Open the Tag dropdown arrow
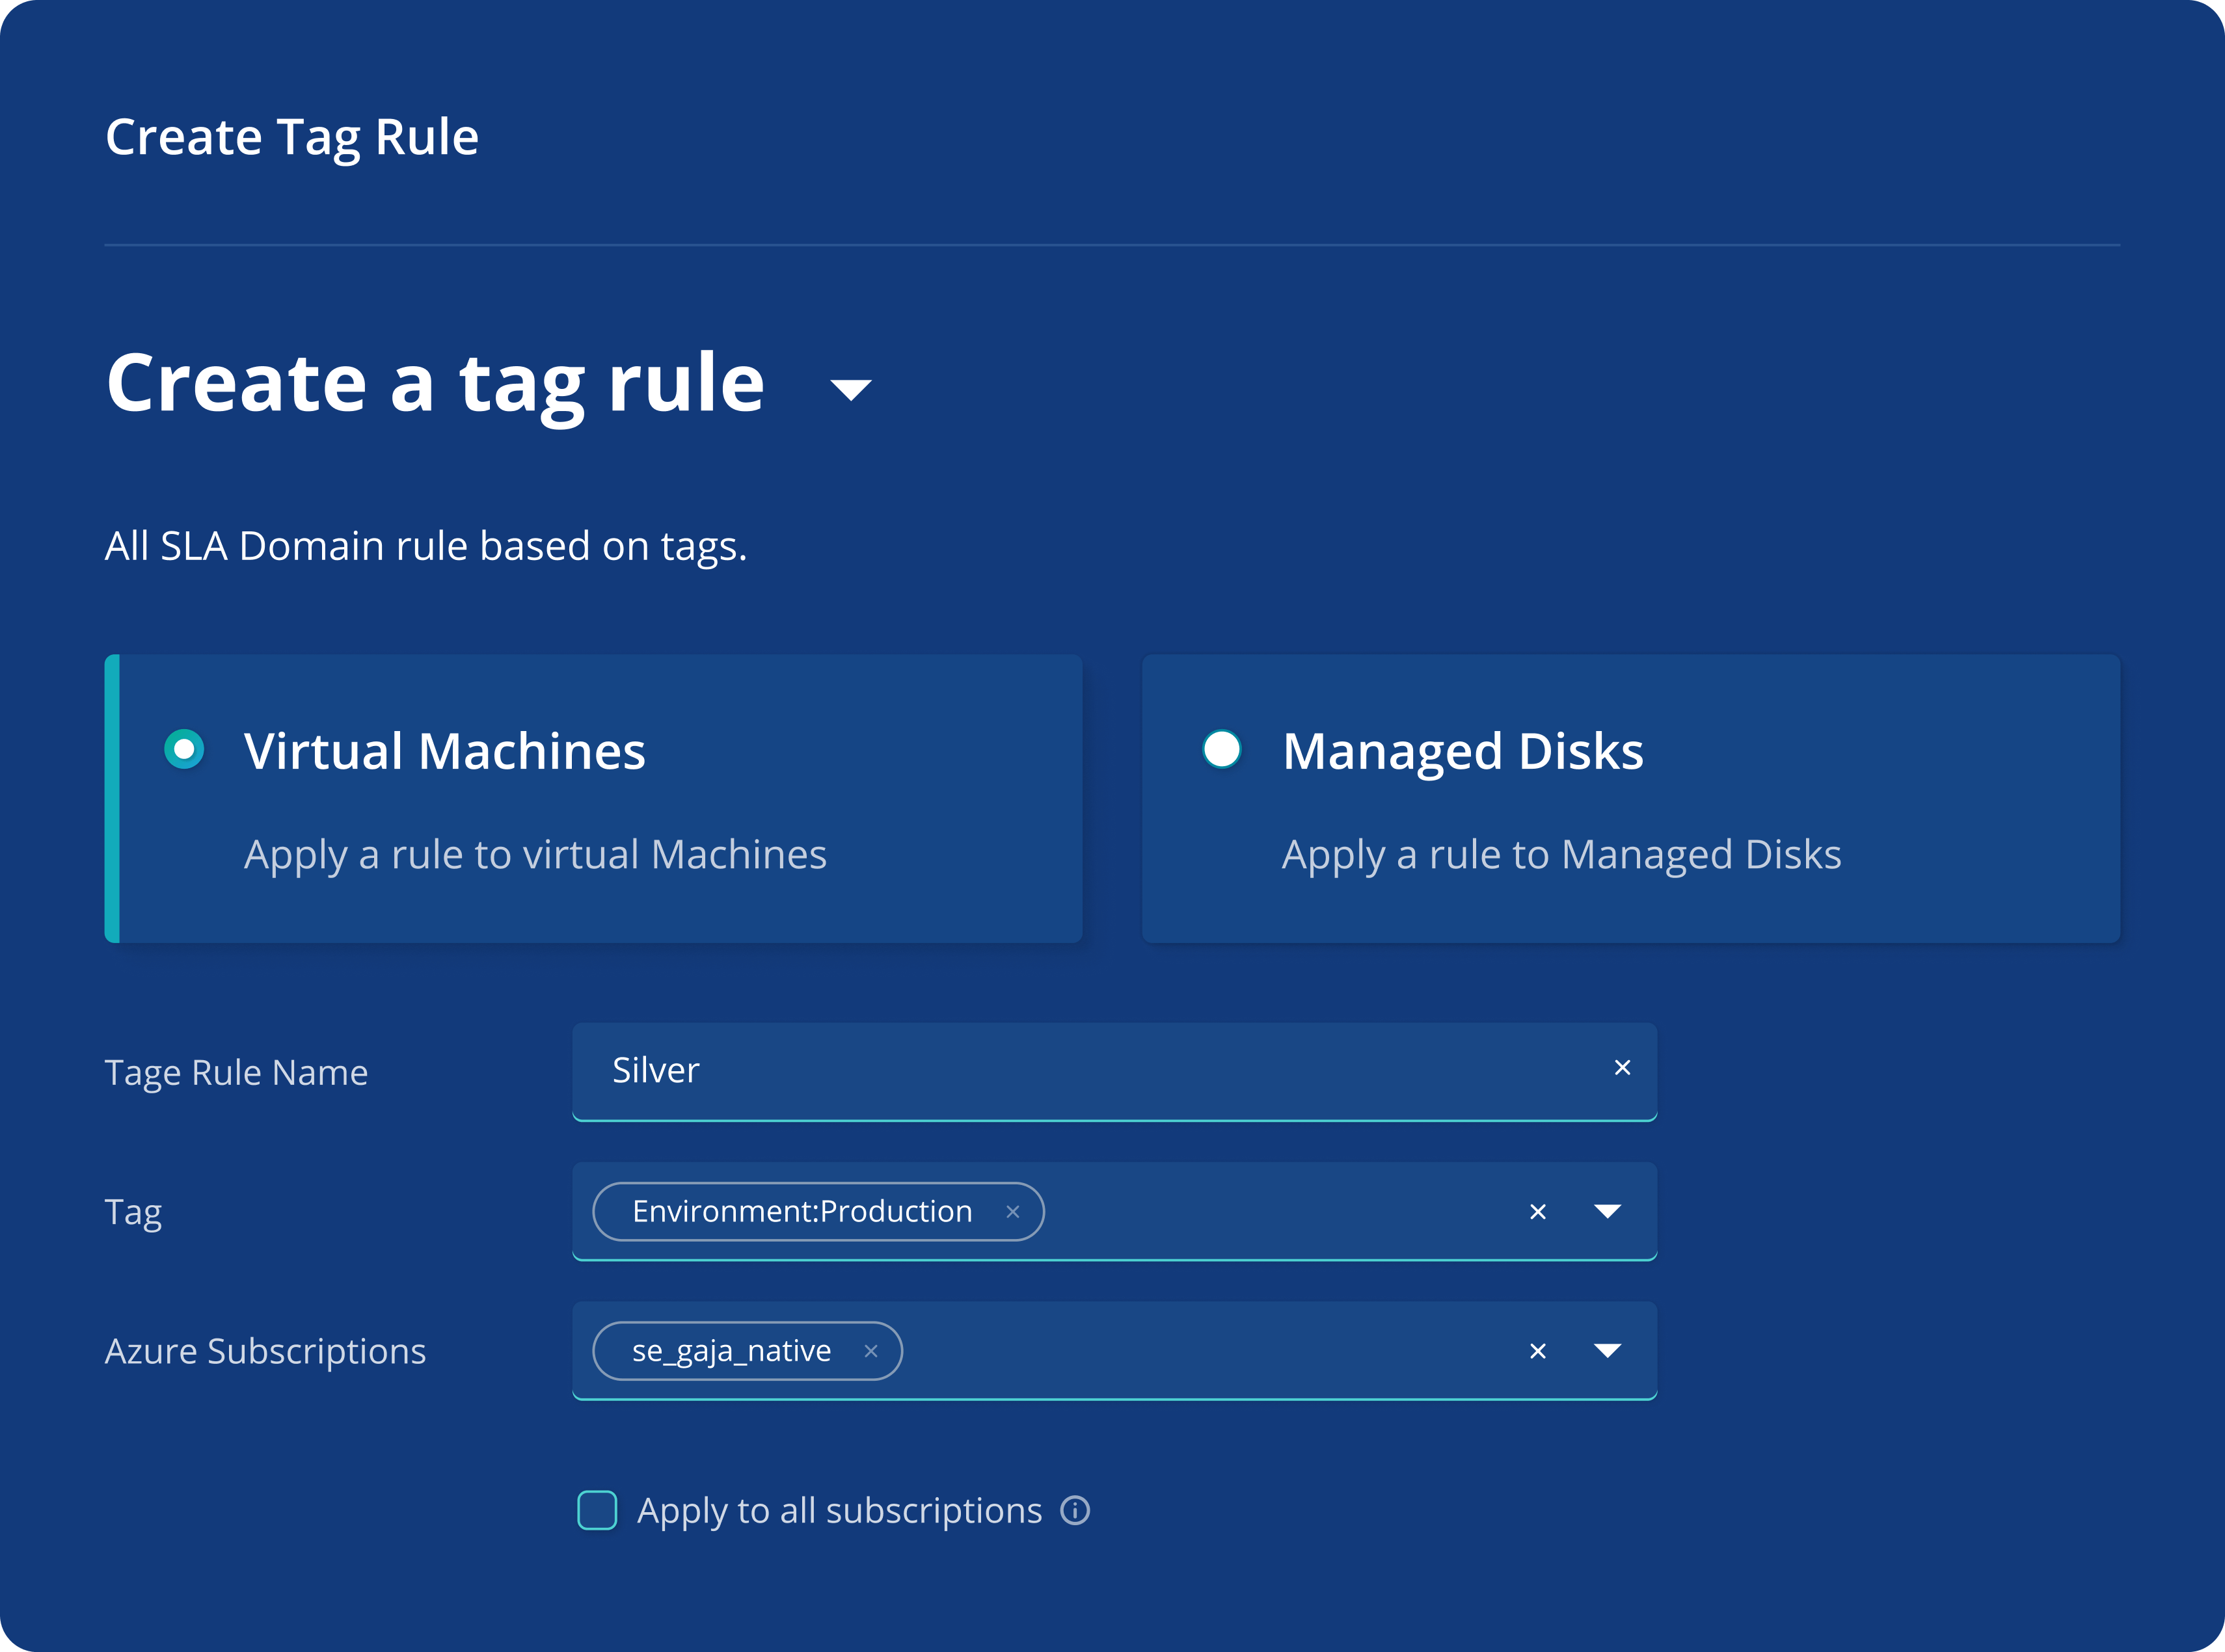Image resolution: width=2225 pixels, height=1652 pixels. click(1607, 1212)
